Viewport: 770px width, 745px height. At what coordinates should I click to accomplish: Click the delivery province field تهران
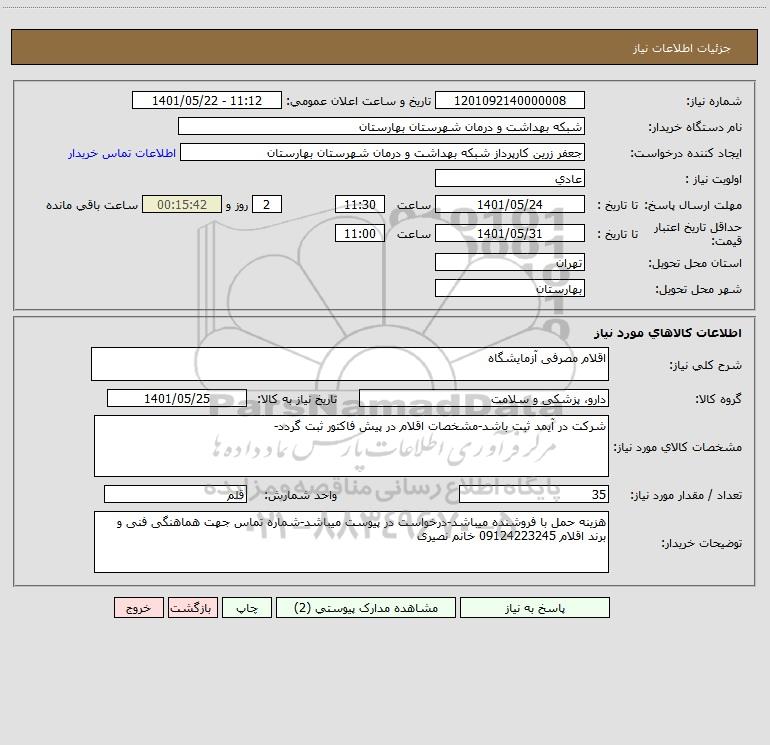point(510,263)
